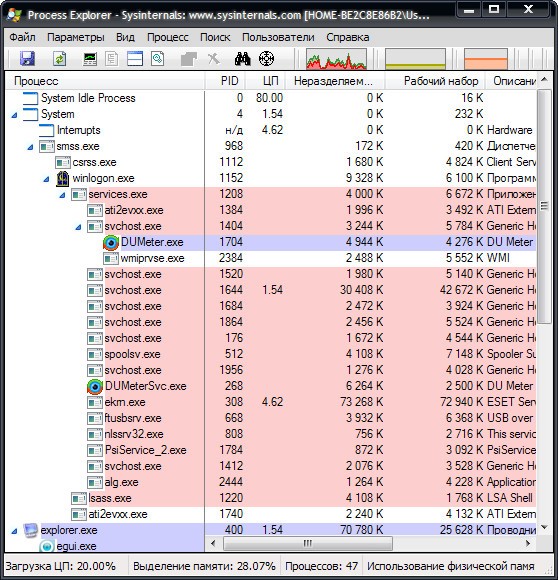Click the lsass.exe process icon
Screen dimensions: 558x580
click(x=79, y=499)
